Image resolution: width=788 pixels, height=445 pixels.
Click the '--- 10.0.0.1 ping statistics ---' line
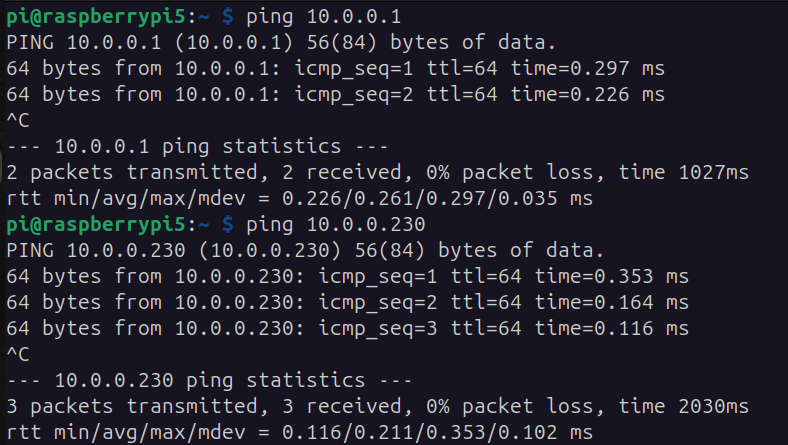point(198,147)
